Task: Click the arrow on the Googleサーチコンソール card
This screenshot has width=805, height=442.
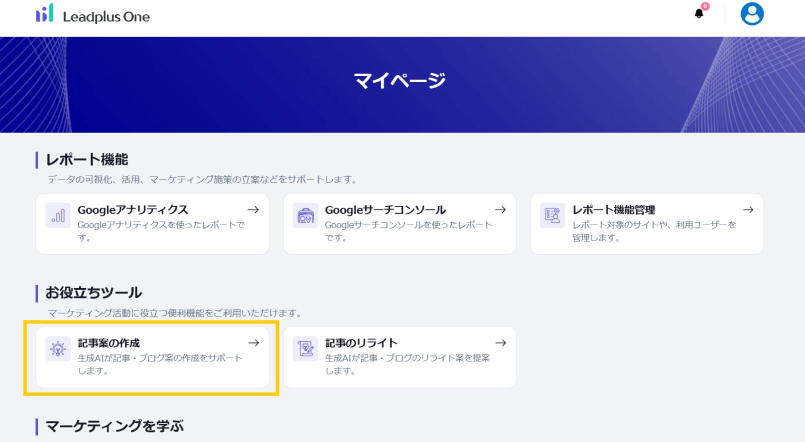Action: pyautogui.click(x=500, y=210)
